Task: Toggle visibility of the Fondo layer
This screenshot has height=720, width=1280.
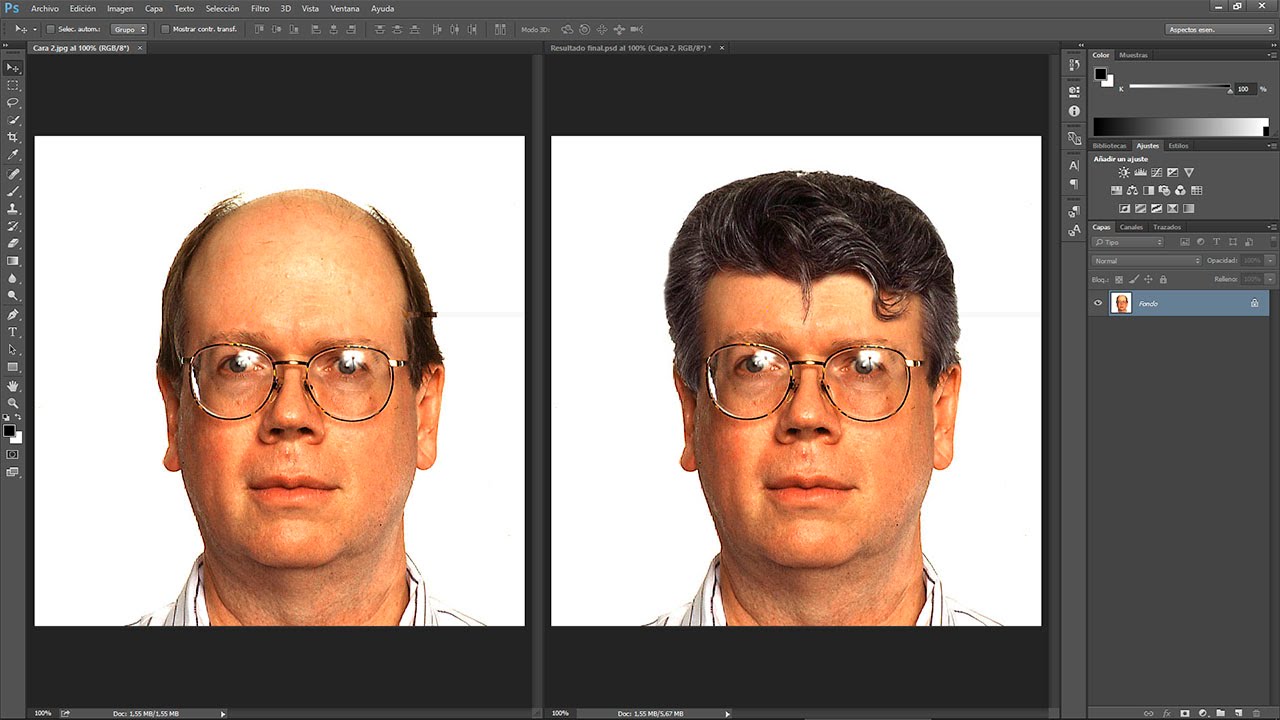Action: [x=1098, y=303]
